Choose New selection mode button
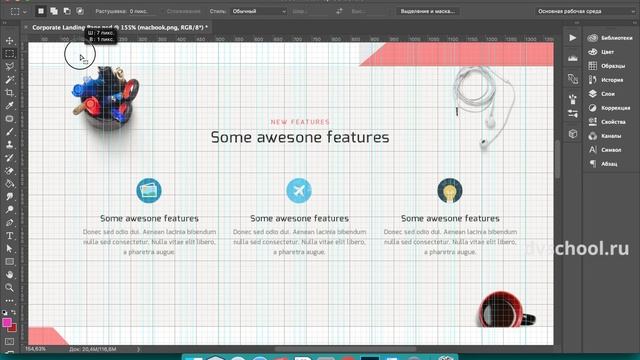640x360 pixels. tap(41, 11)
